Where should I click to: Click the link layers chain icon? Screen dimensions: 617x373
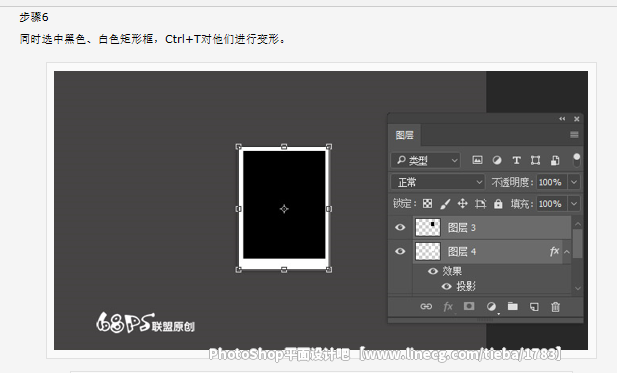point(426,307)
